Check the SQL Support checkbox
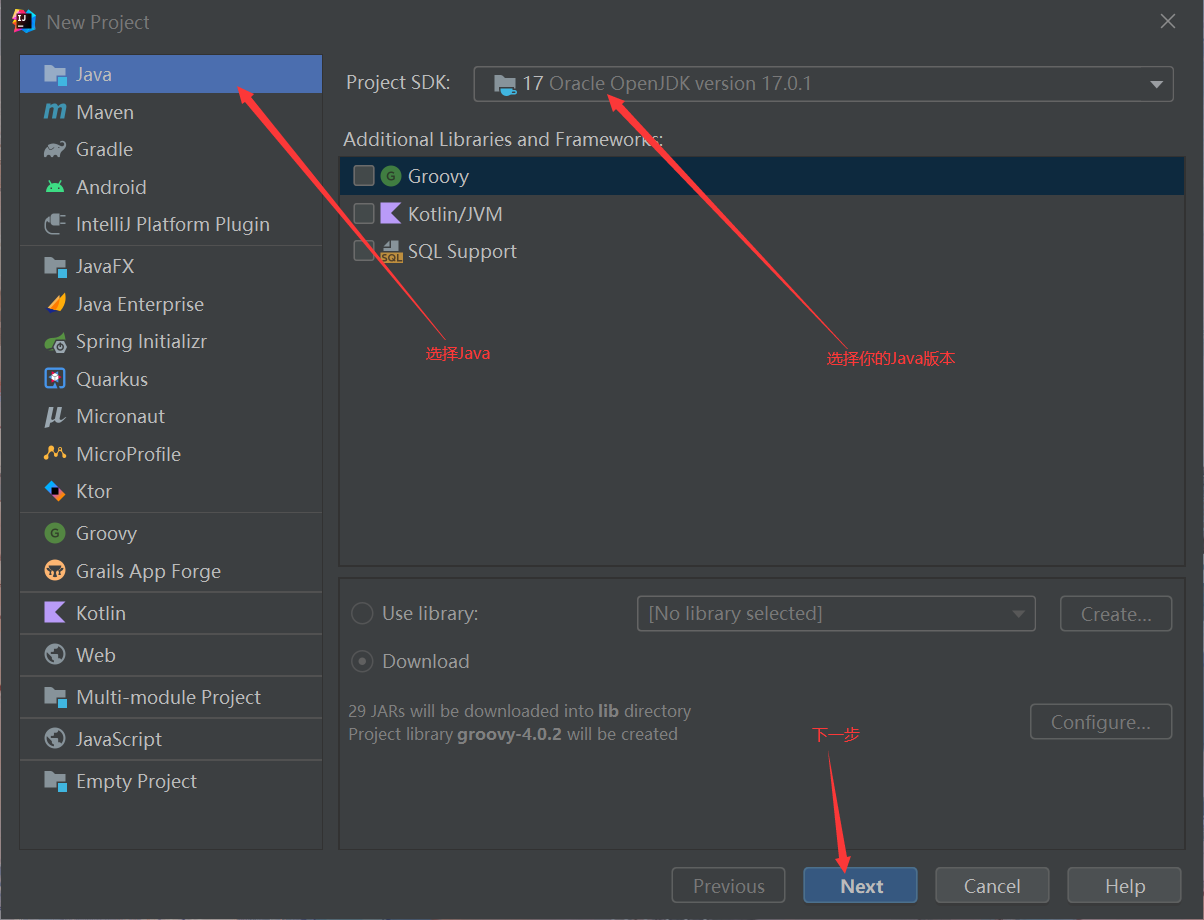 364,251
